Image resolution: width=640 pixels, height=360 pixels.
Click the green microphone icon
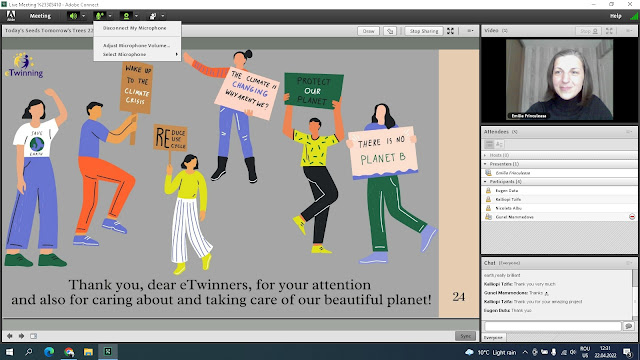tap(99, 16)
